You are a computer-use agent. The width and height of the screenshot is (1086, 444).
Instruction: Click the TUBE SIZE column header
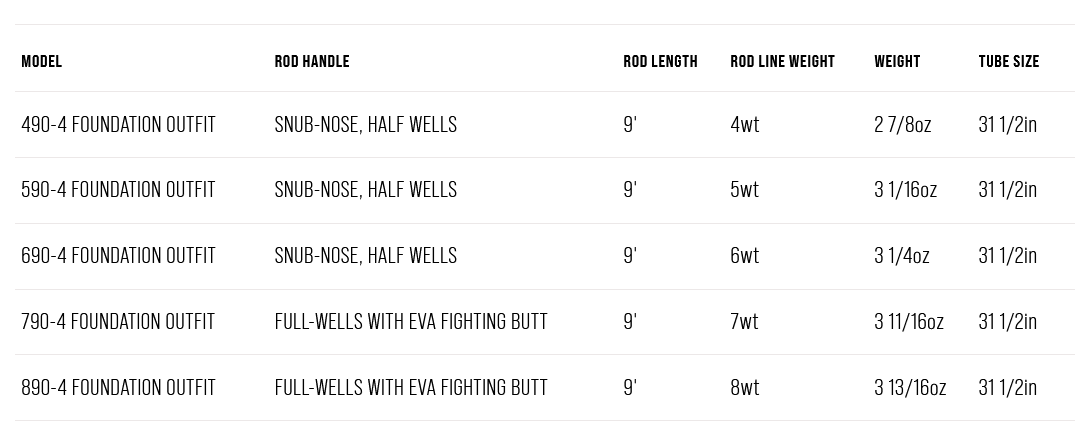pos(1008,62)
